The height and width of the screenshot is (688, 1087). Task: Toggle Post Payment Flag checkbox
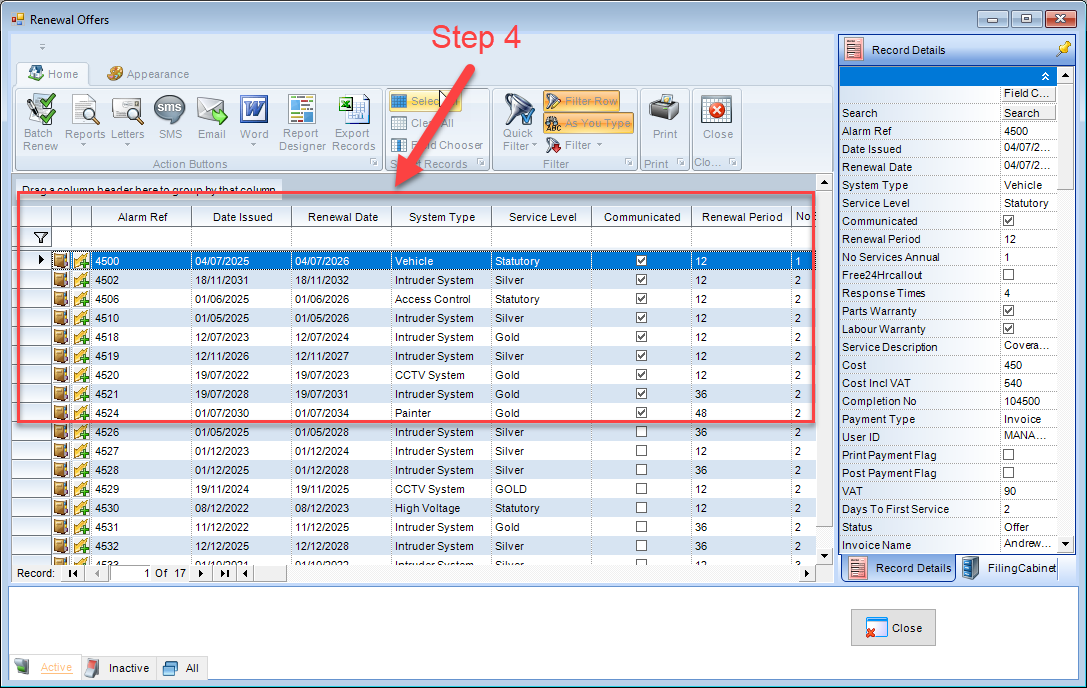pyautogui.click(x=1009, y=473)
